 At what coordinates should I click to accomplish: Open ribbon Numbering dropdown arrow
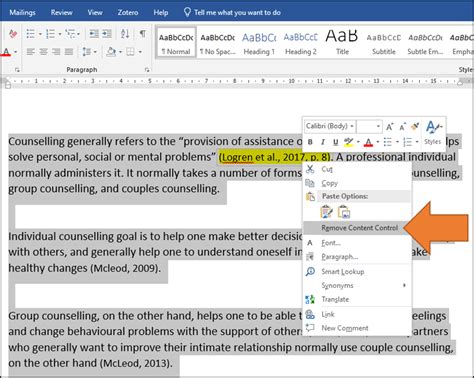pos(60,34)
